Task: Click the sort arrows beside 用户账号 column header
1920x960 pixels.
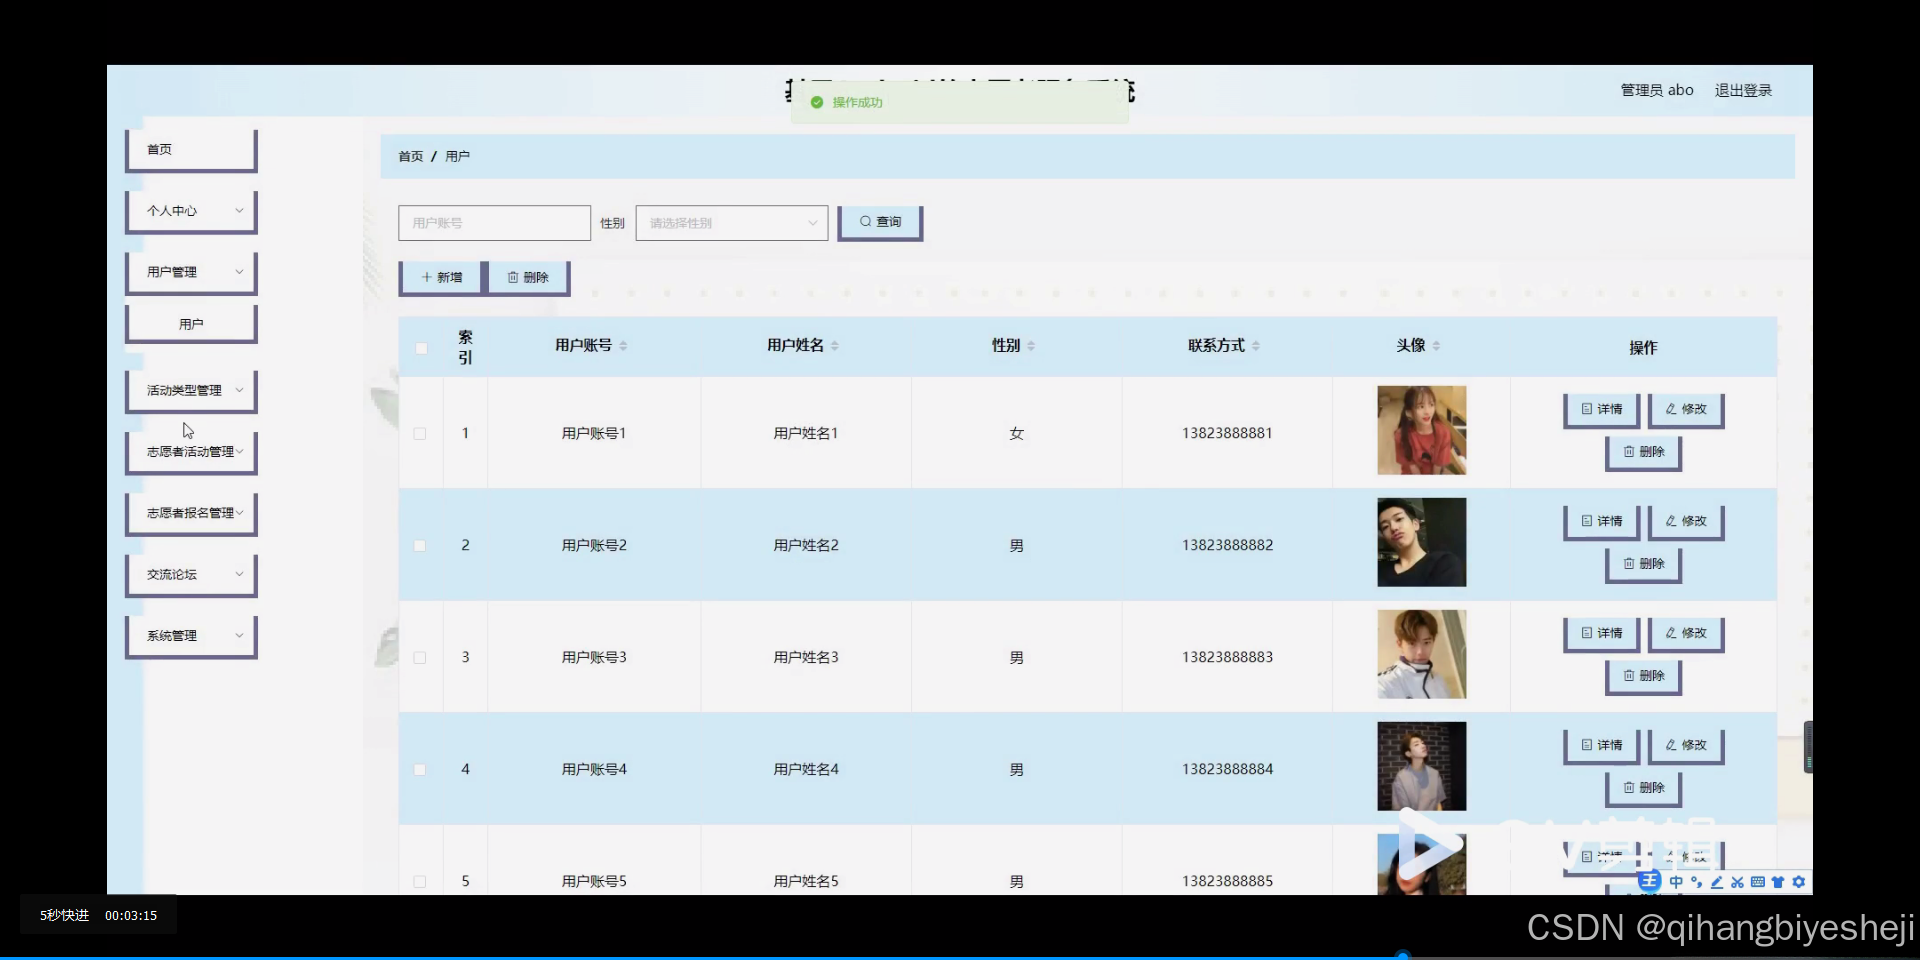Action: tap(623, 345)
